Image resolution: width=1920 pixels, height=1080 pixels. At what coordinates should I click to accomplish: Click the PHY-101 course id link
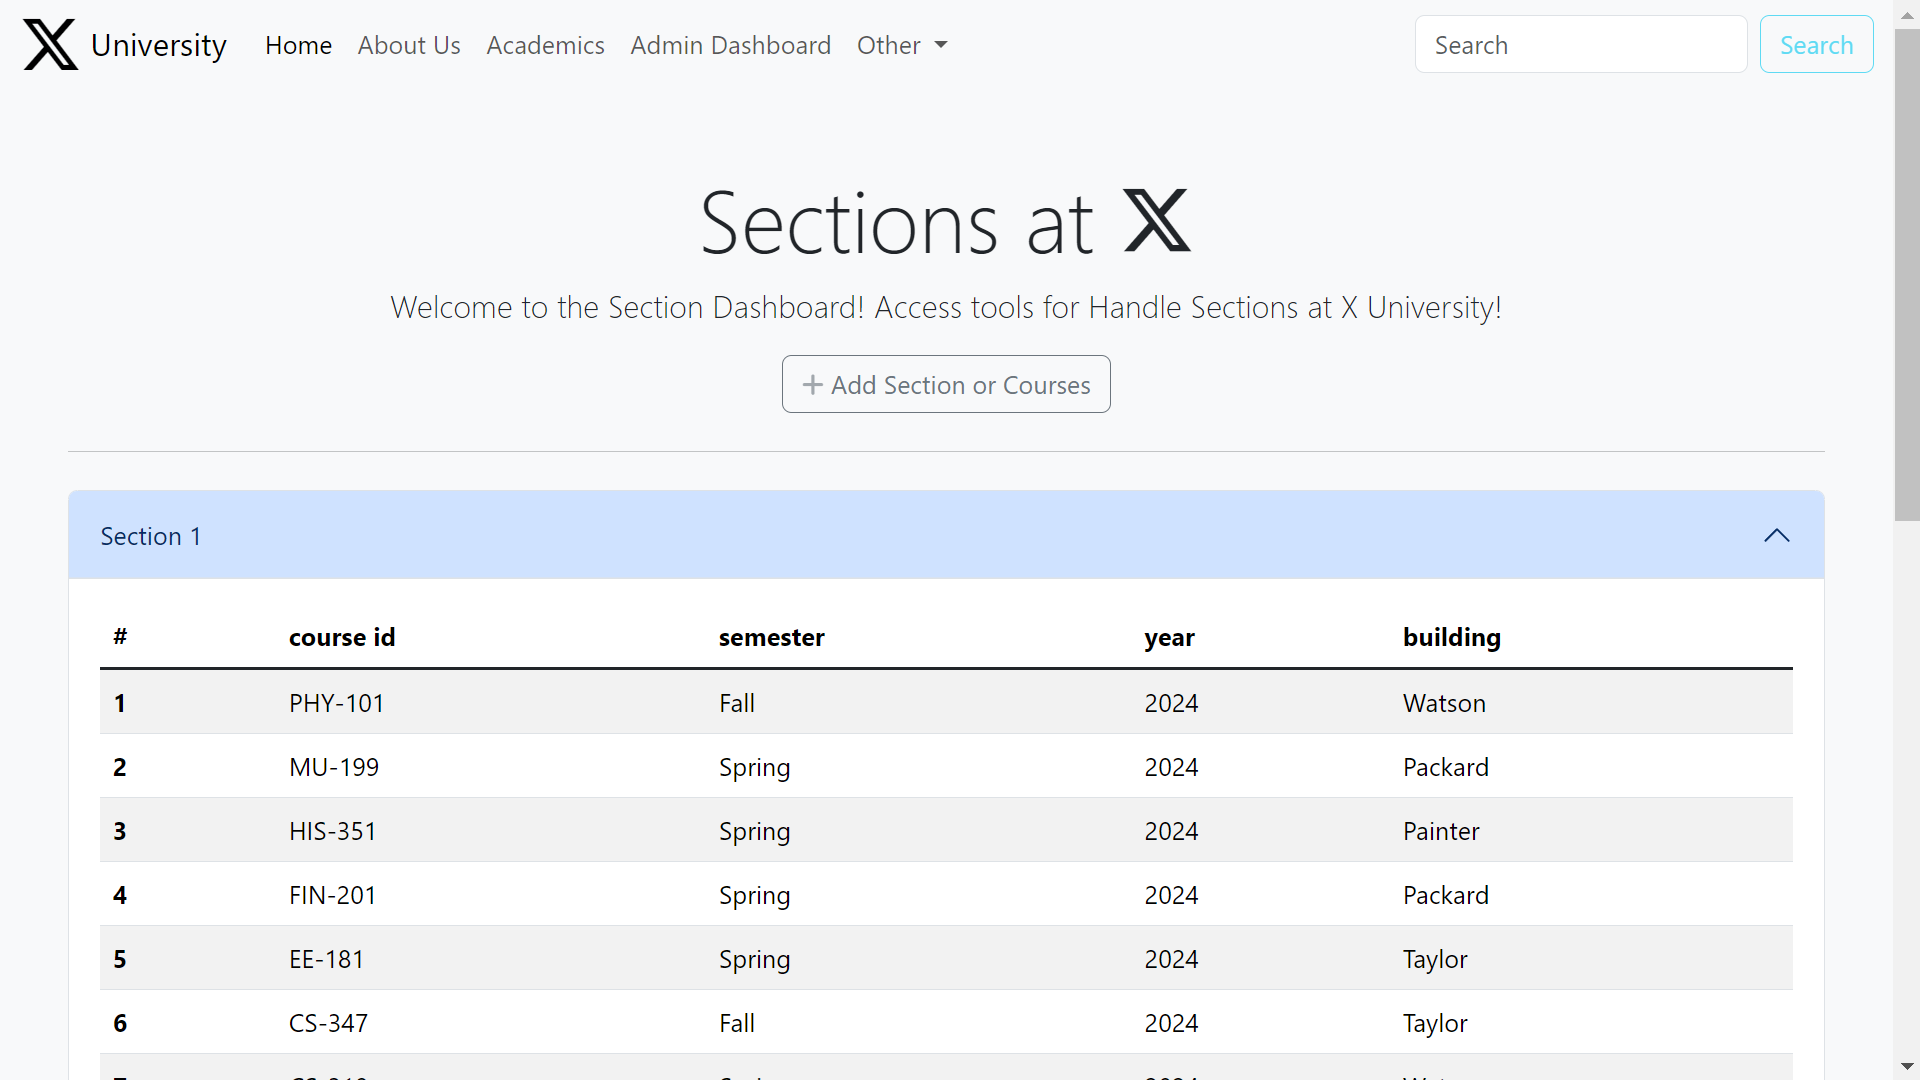pyautogui.click(x=336, y=702)
